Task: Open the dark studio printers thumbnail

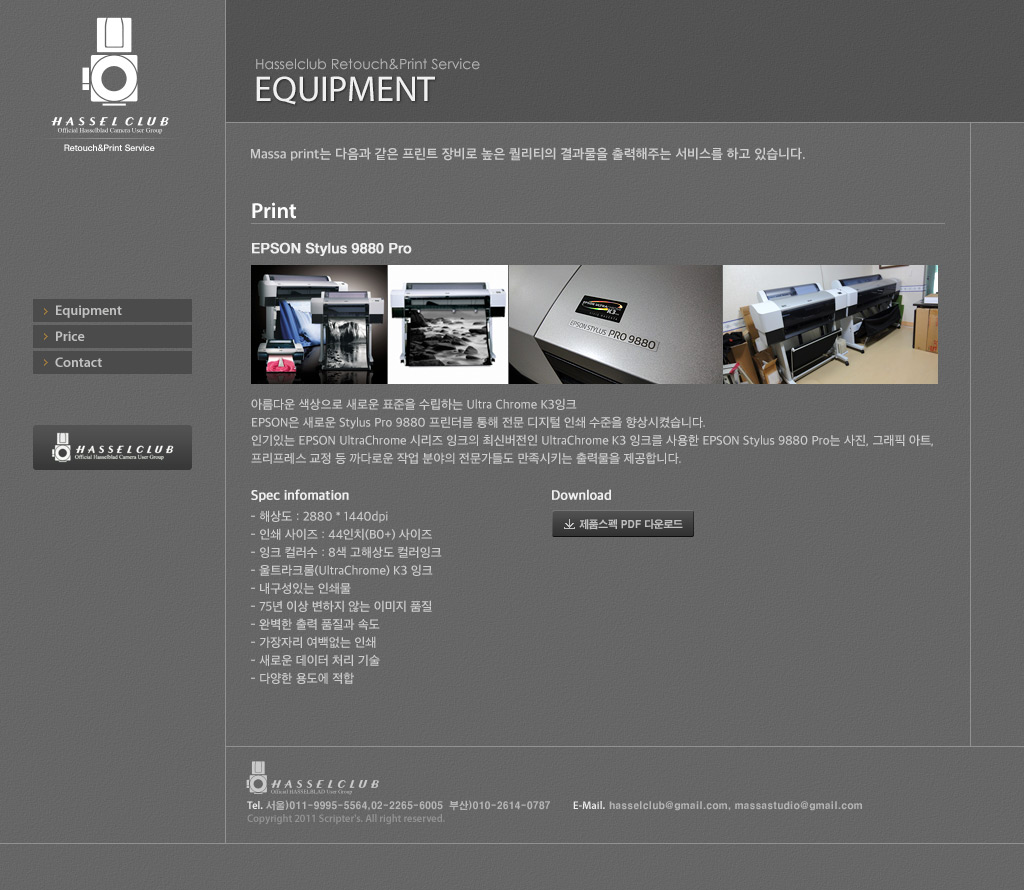Action: (x=318, y=324)
